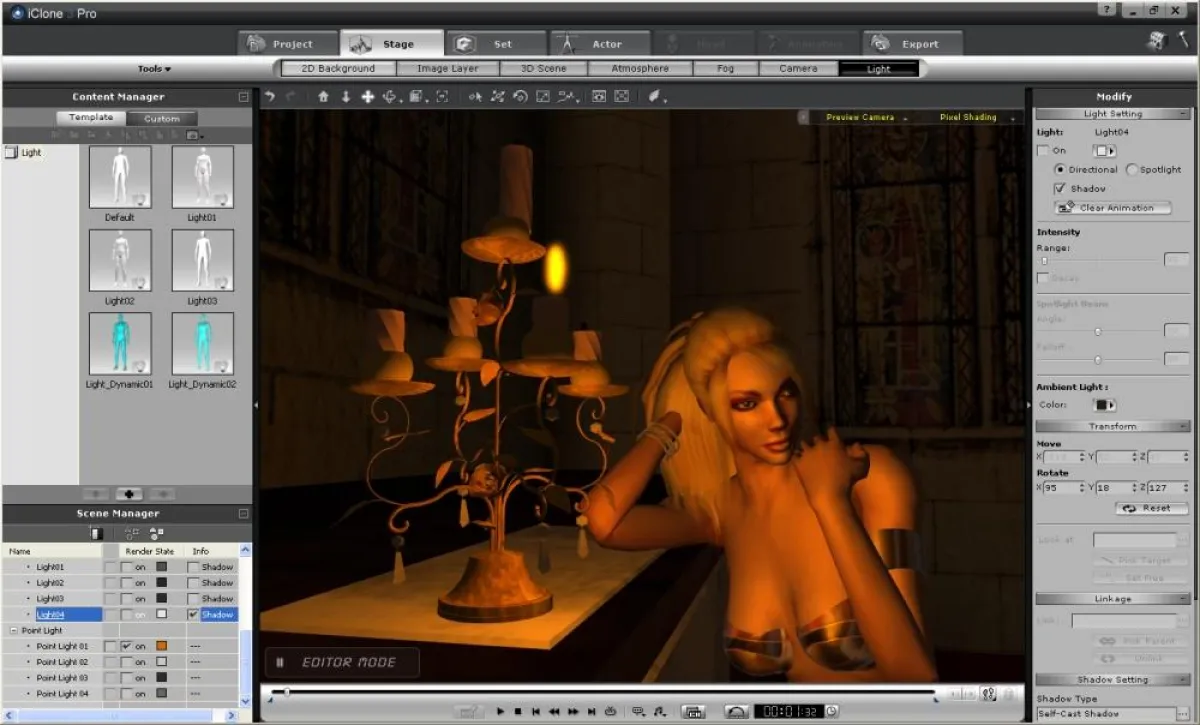Toggle the light On checkbox in Modify panel
The image size is (1200, 725).
pyautogui.click(x=1043, y=151)
